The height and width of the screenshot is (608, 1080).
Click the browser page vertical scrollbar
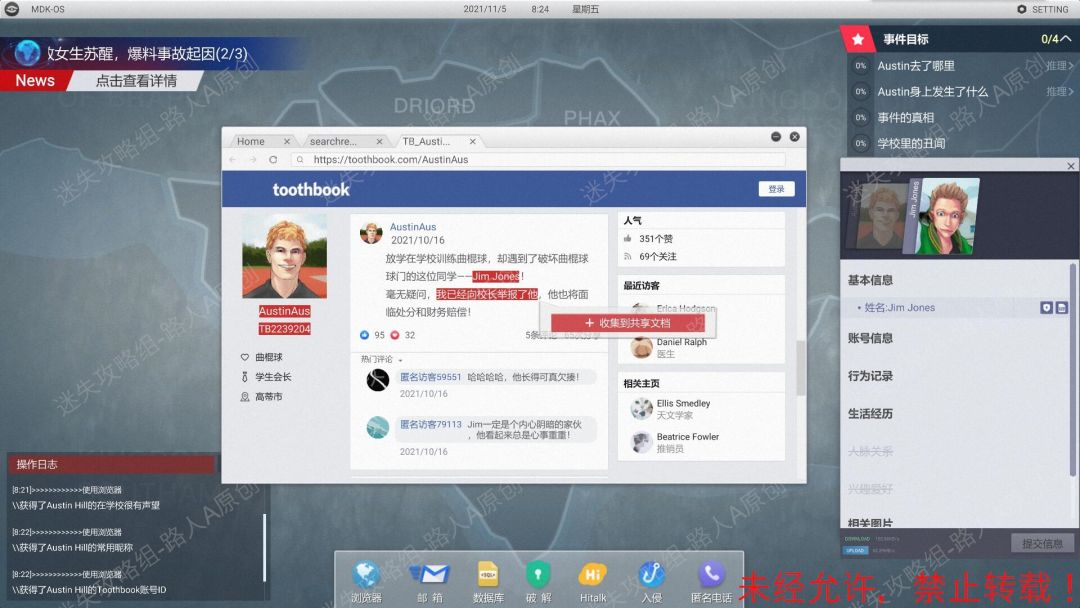800,368
